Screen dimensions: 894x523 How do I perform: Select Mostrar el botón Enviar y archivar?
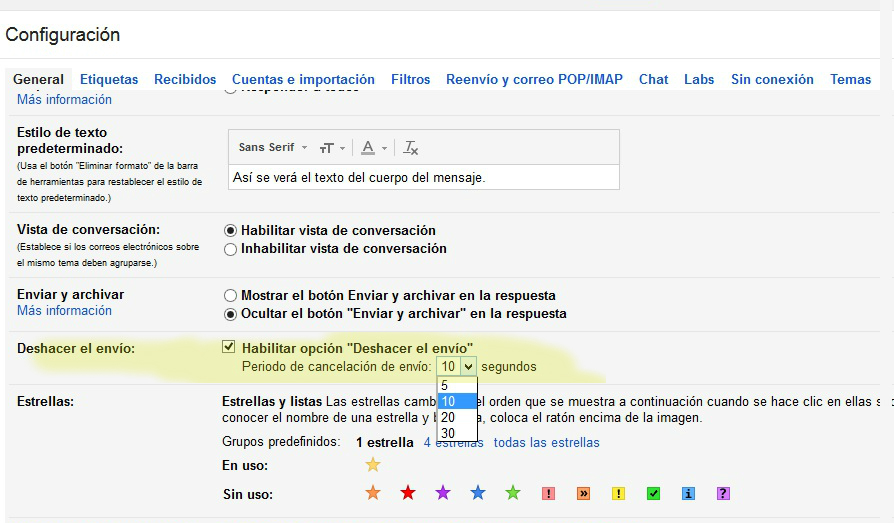tap(231, 296)
